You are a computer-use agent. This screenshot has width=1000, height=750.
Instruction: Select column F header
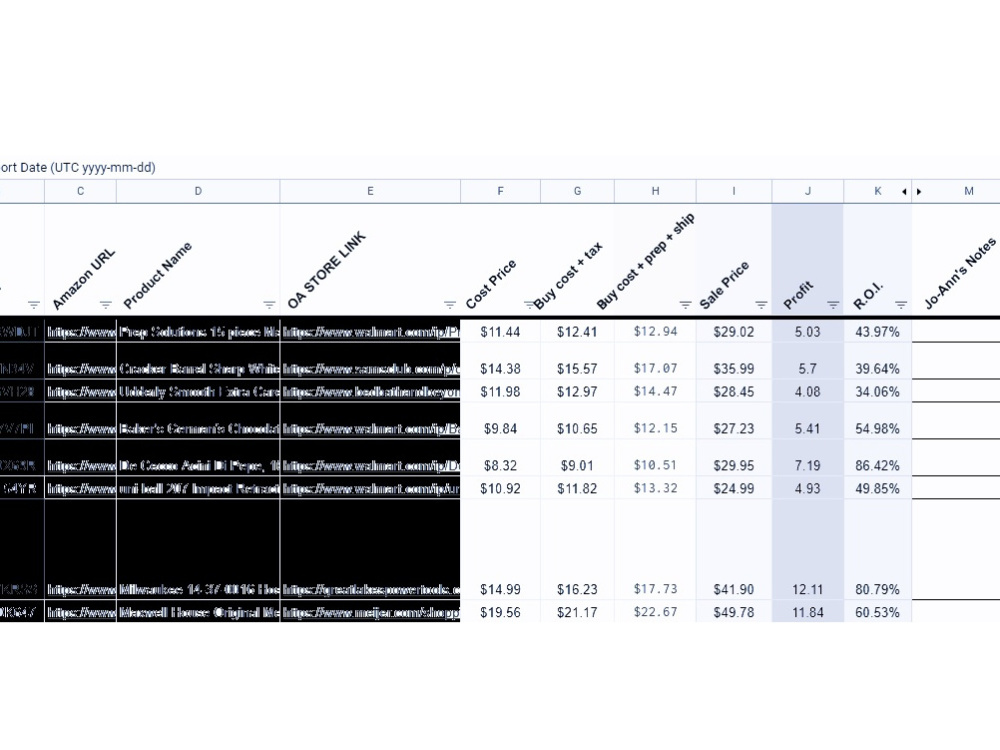[x=500, y=191]
